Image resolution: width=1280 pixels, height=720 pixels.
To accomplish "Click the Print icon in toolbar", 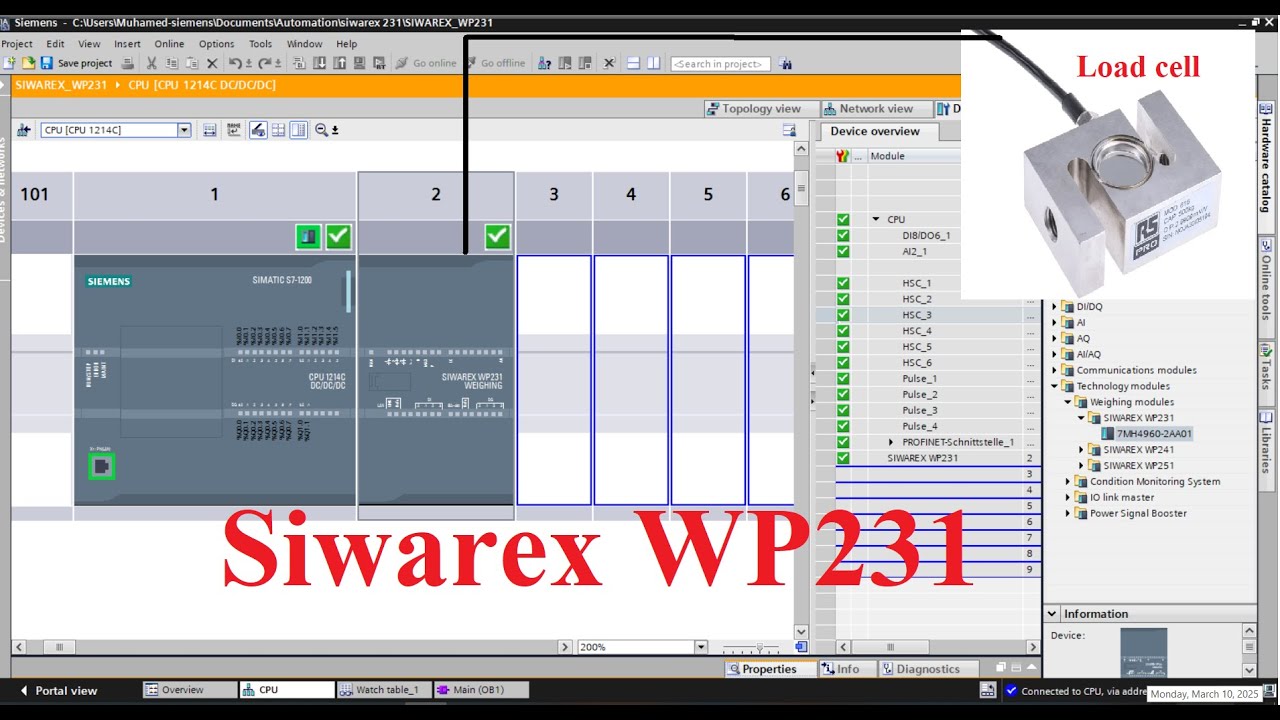I will pos(128,63).
